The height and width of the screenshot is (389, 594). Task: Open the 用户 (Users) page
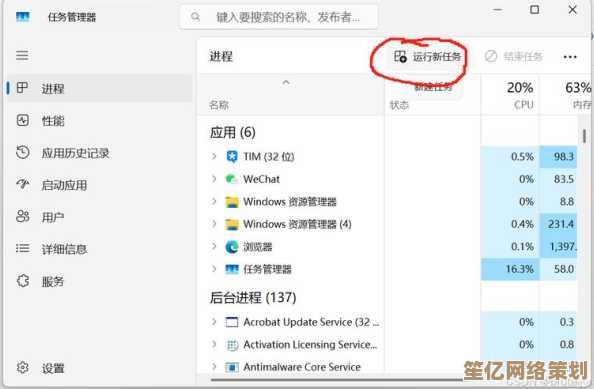(x=53, y=217)
